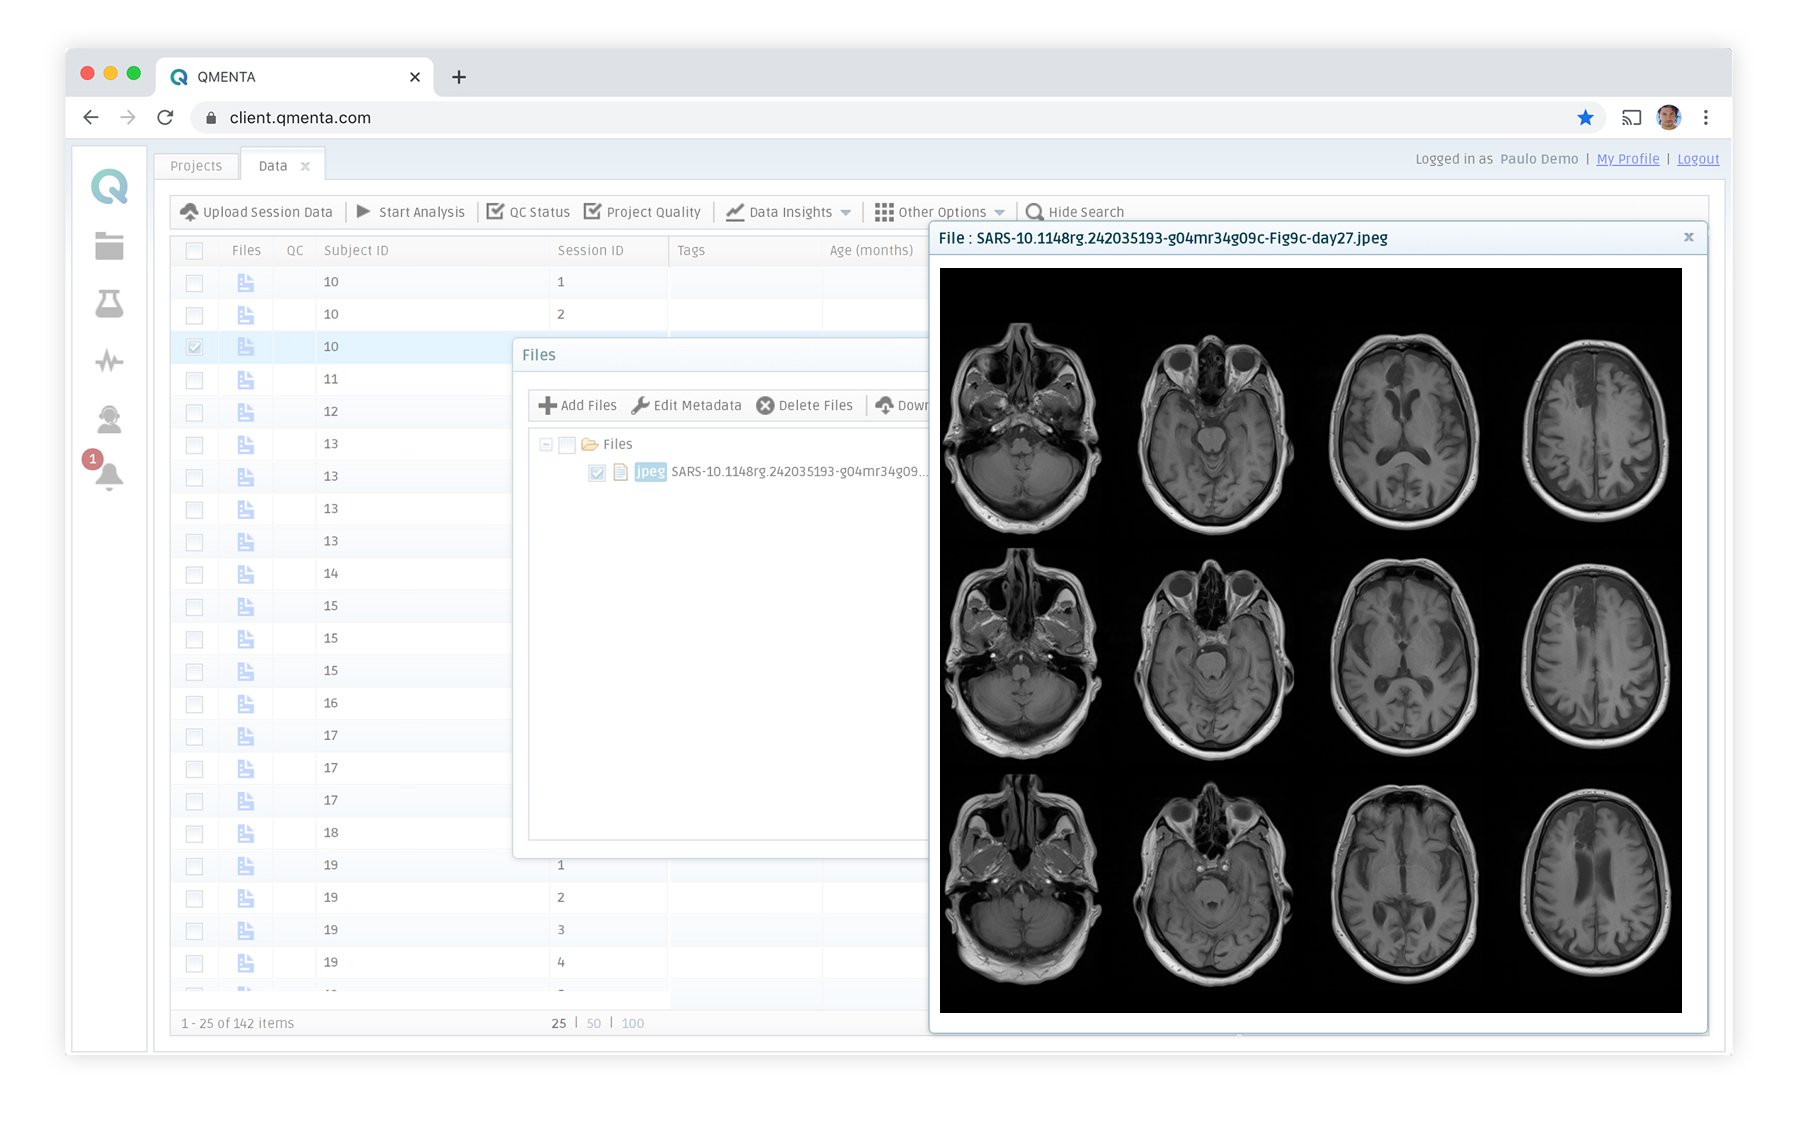Show 25 items per page

(x=558, y=1023)
